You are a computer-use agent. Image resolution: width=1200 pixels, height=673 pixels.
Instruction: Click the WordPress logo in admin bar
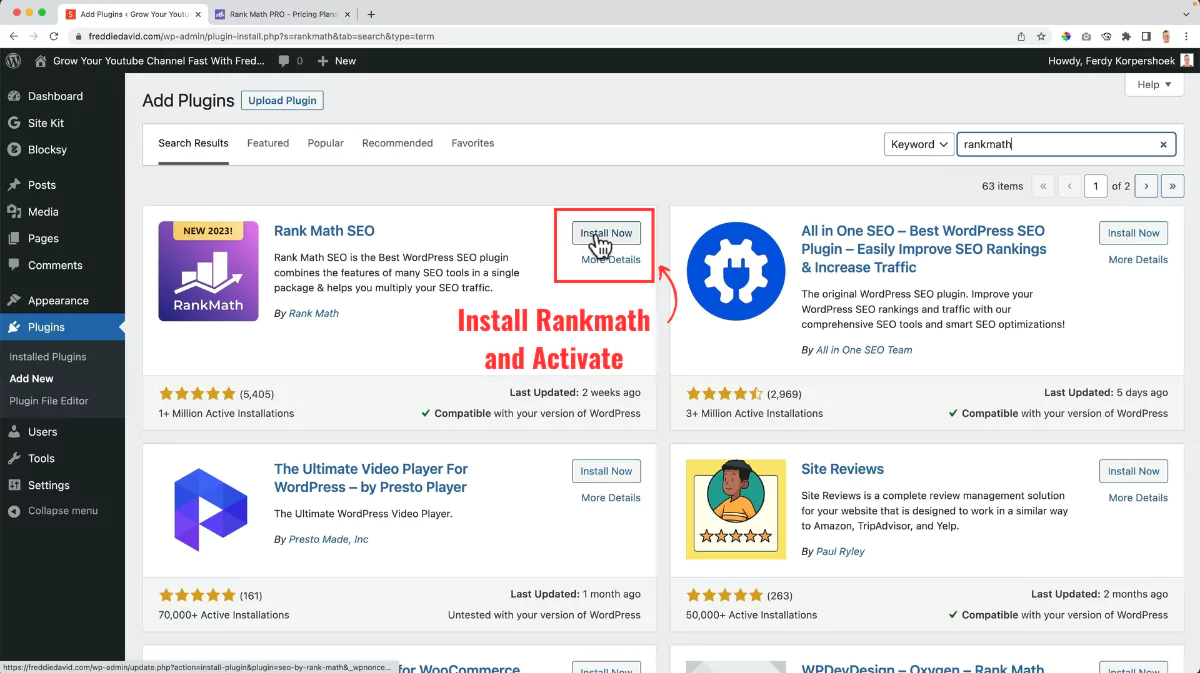(x=12, y=60)
